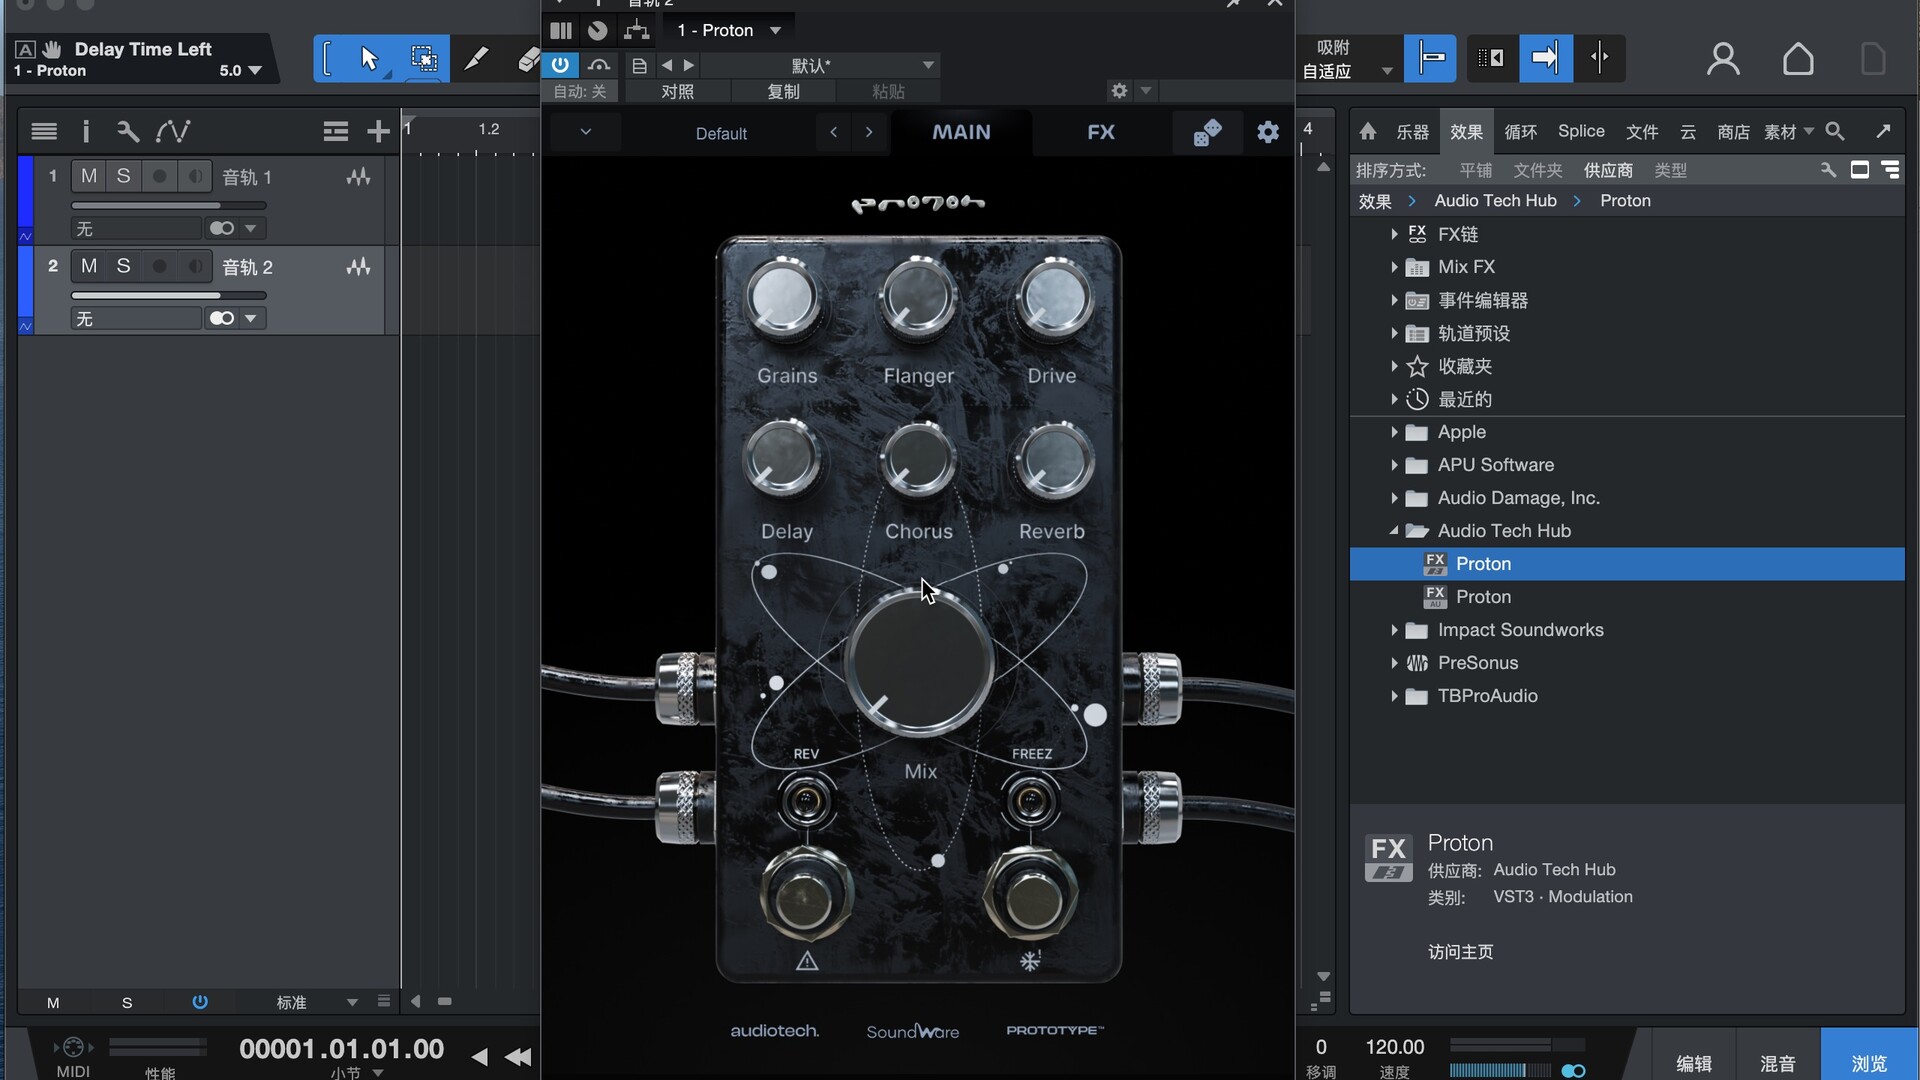Viewport: 1920px width, 1080px height.
Task: Mute track 2
Action: click(89, 266)
